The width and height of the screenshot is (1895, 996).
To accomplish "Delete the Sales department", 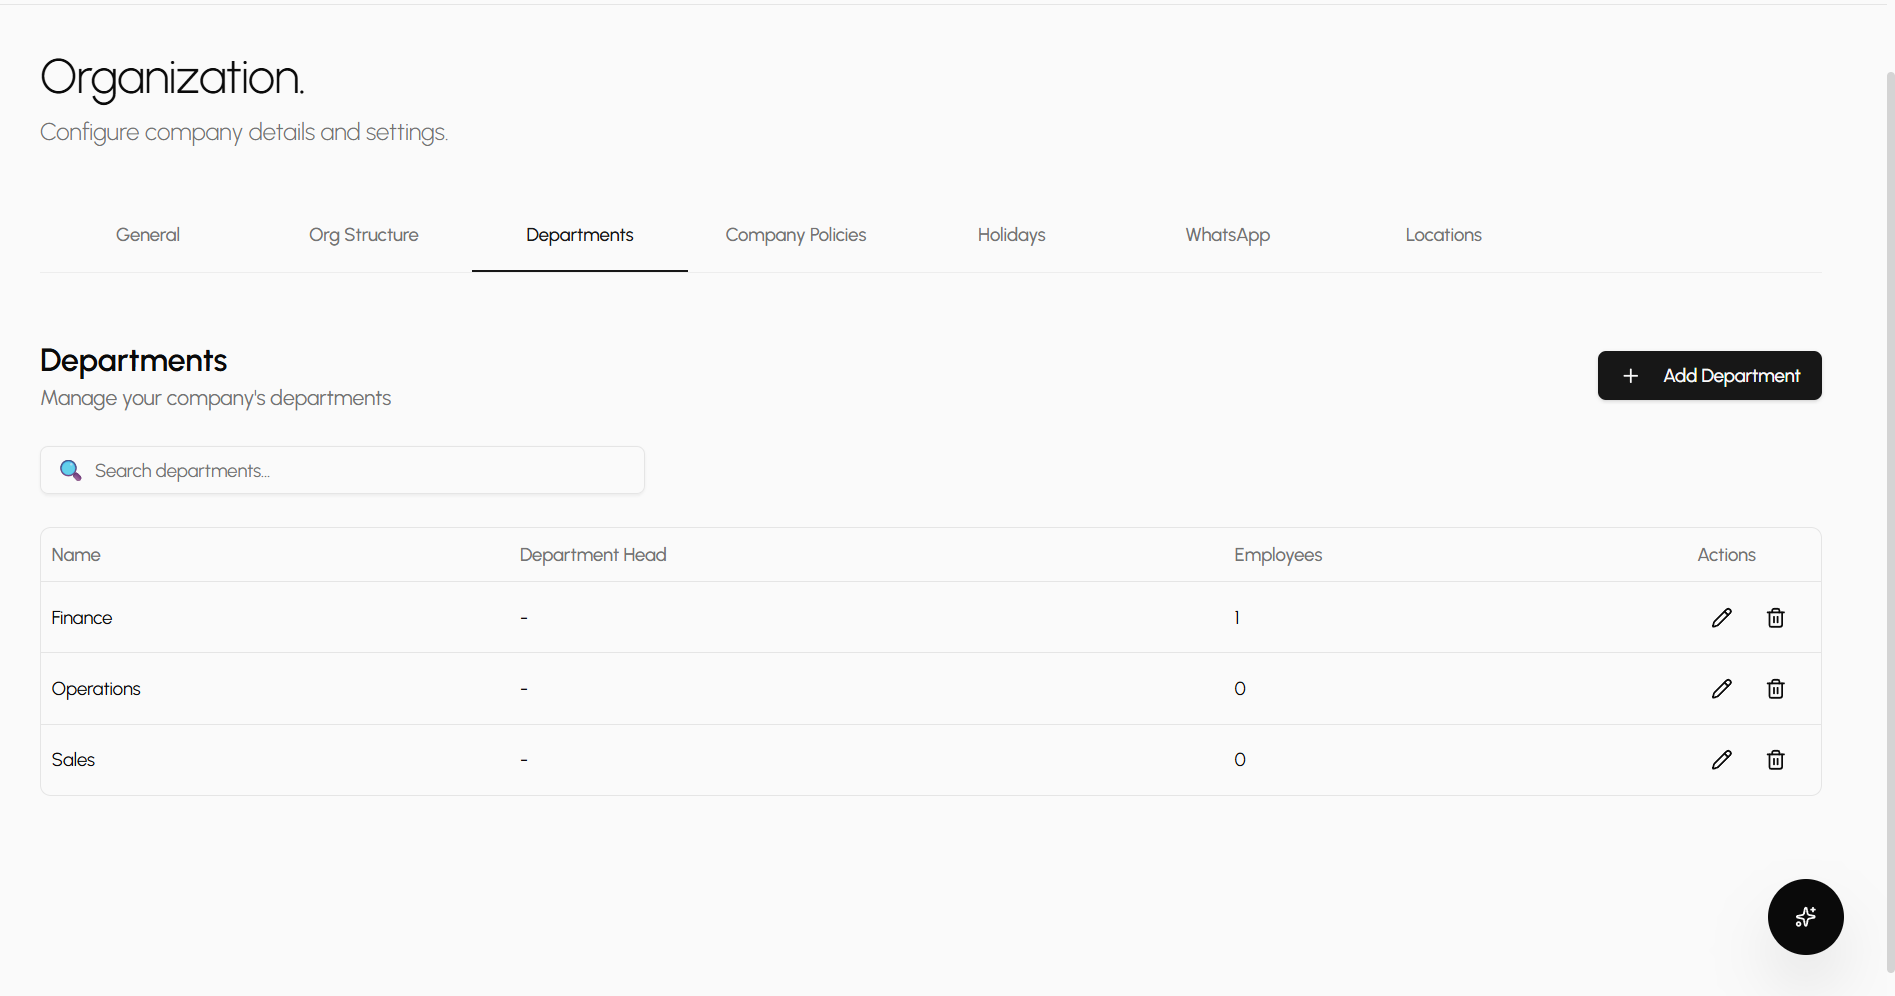I will 1775,760.
